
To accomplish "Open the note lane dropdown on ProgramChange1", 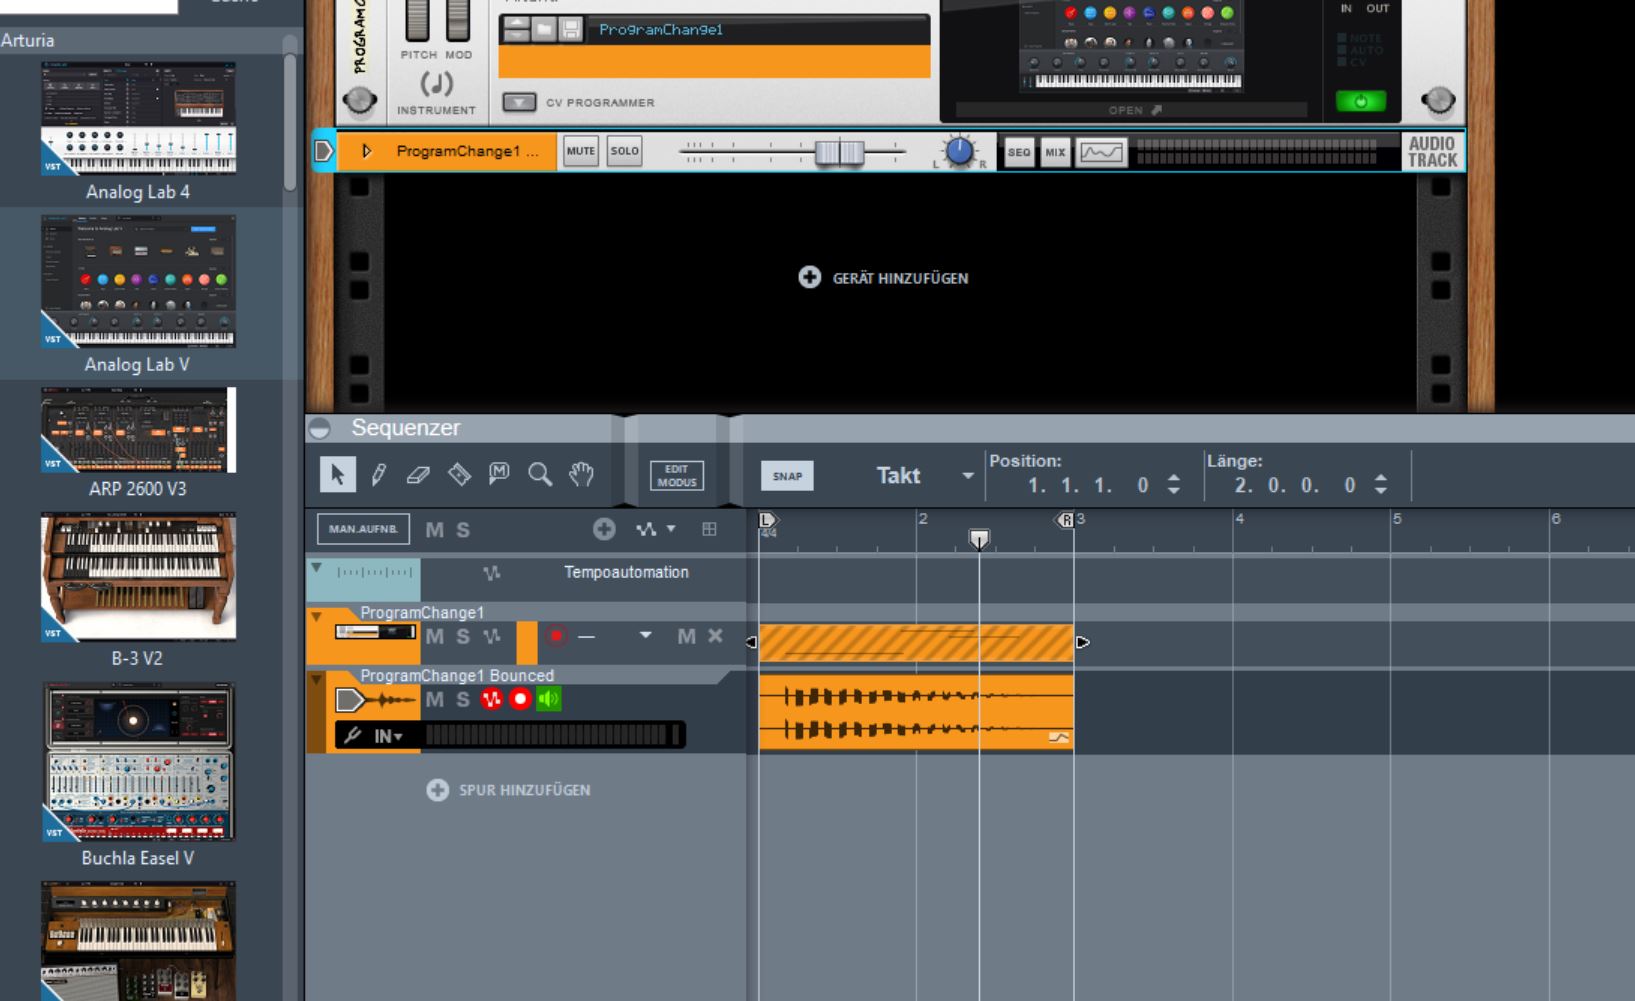I will coord(645,636).
